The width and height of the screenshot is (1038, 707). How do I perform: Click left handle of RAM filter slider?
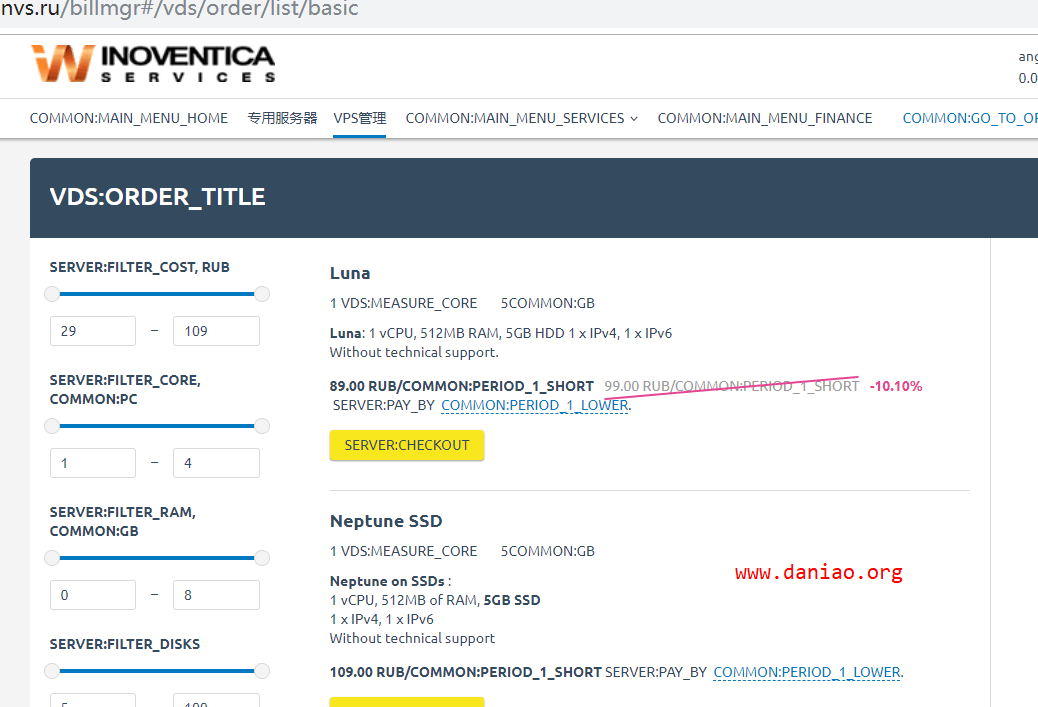coord(52,558)
